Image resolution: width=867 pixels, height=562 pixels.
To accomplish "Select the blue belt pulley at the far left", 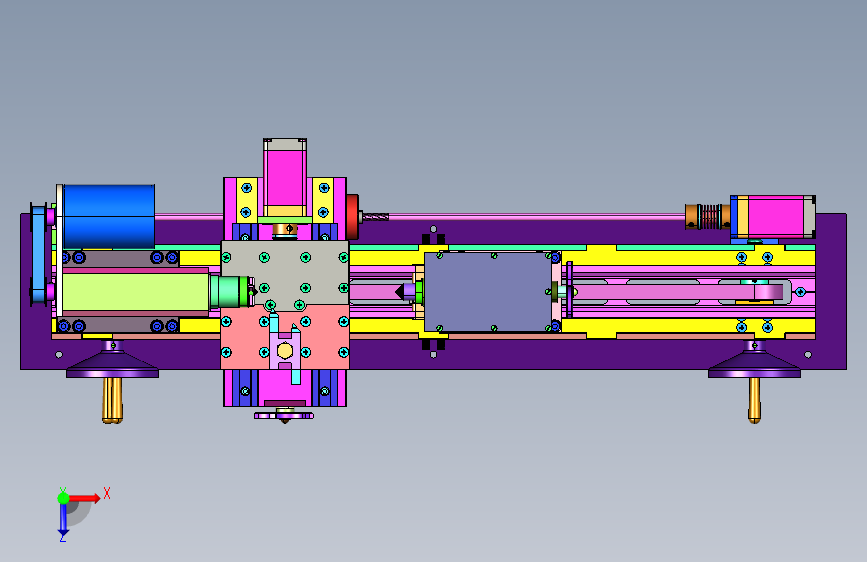I will click(39, 254).
